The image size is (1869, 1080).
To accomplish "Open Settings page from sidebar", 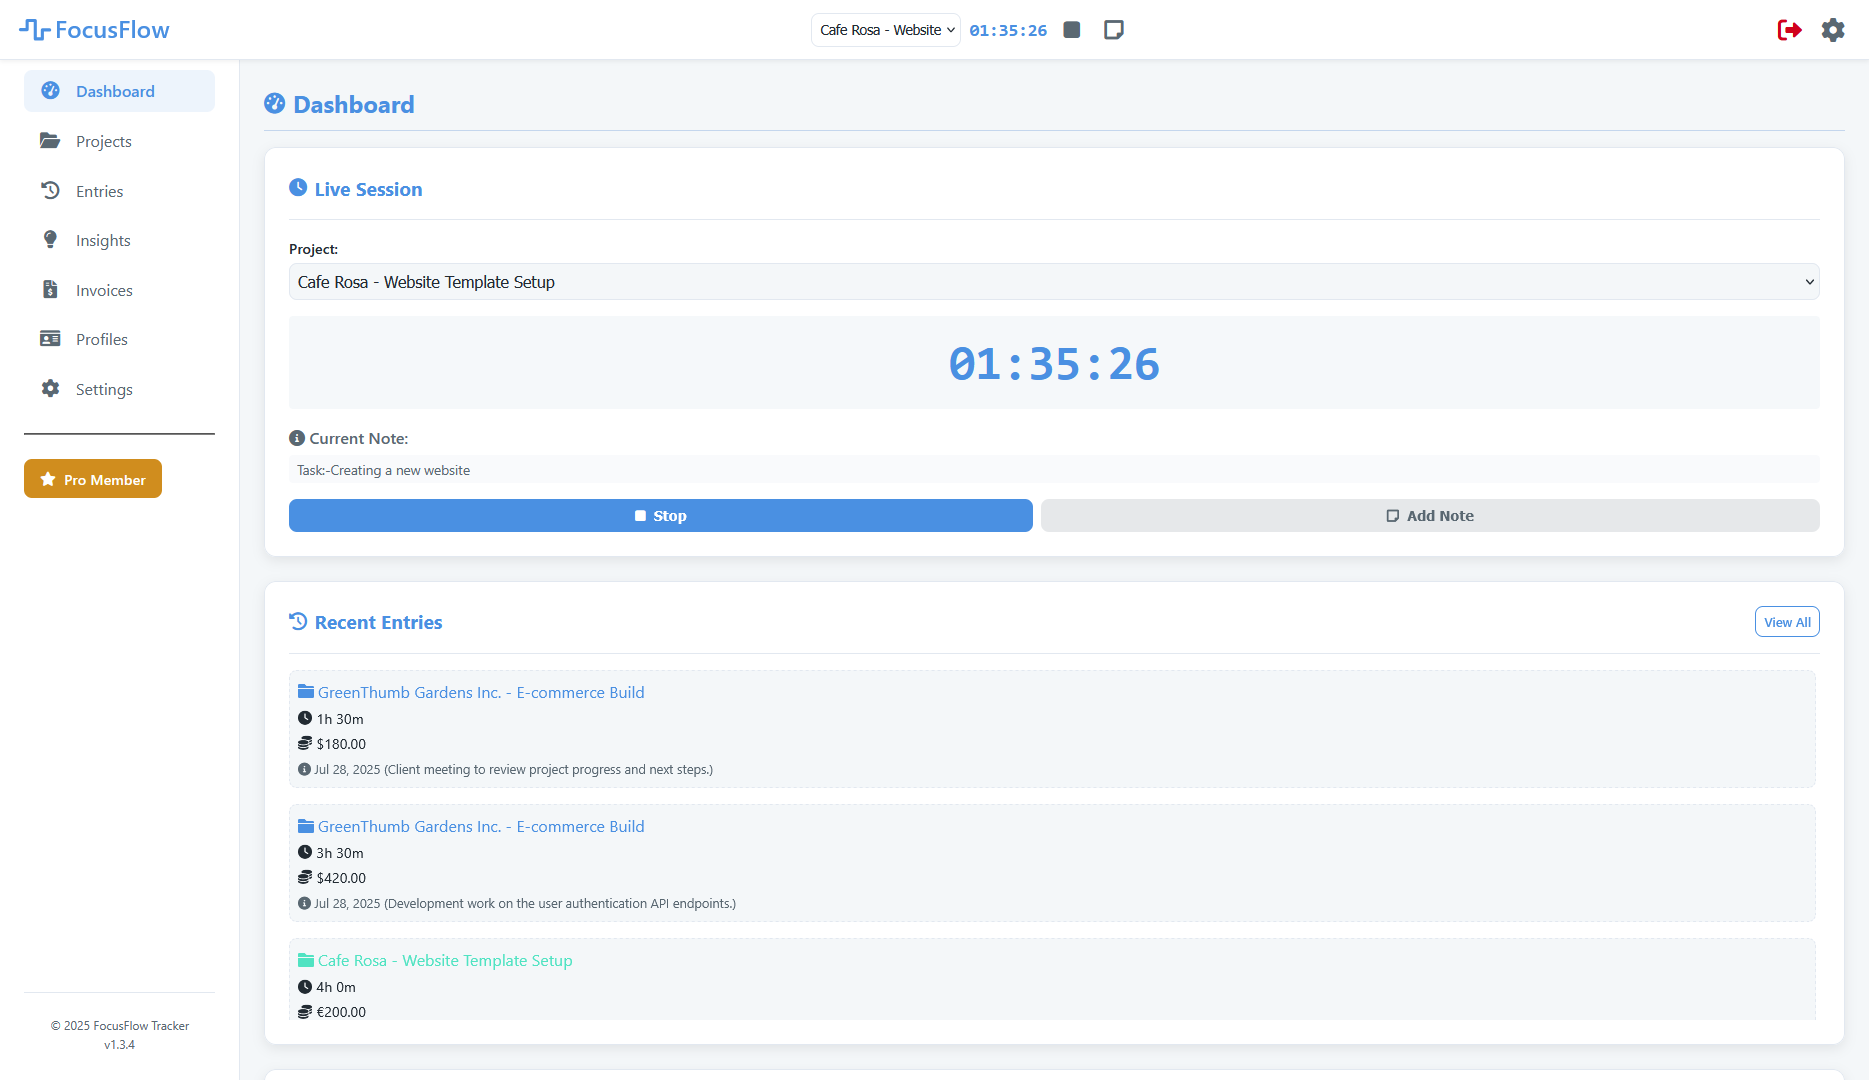I will click(119, 389).
